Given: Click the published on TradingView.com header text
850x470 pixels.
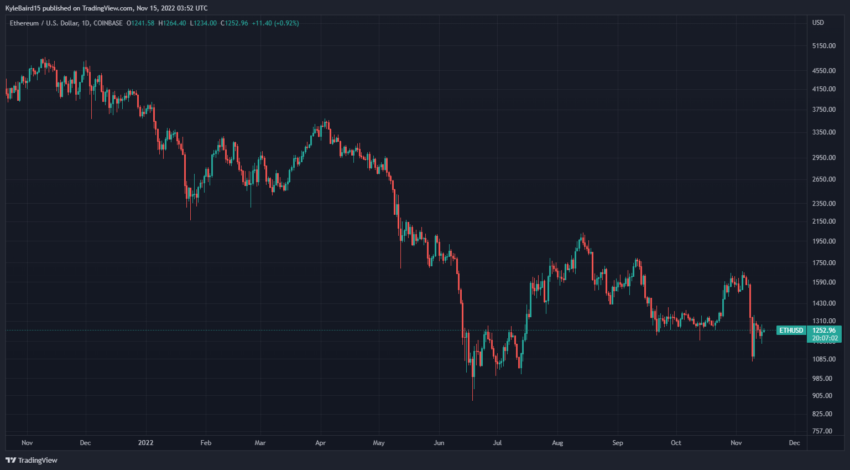Looking at the screenshot, I should 88,8.
